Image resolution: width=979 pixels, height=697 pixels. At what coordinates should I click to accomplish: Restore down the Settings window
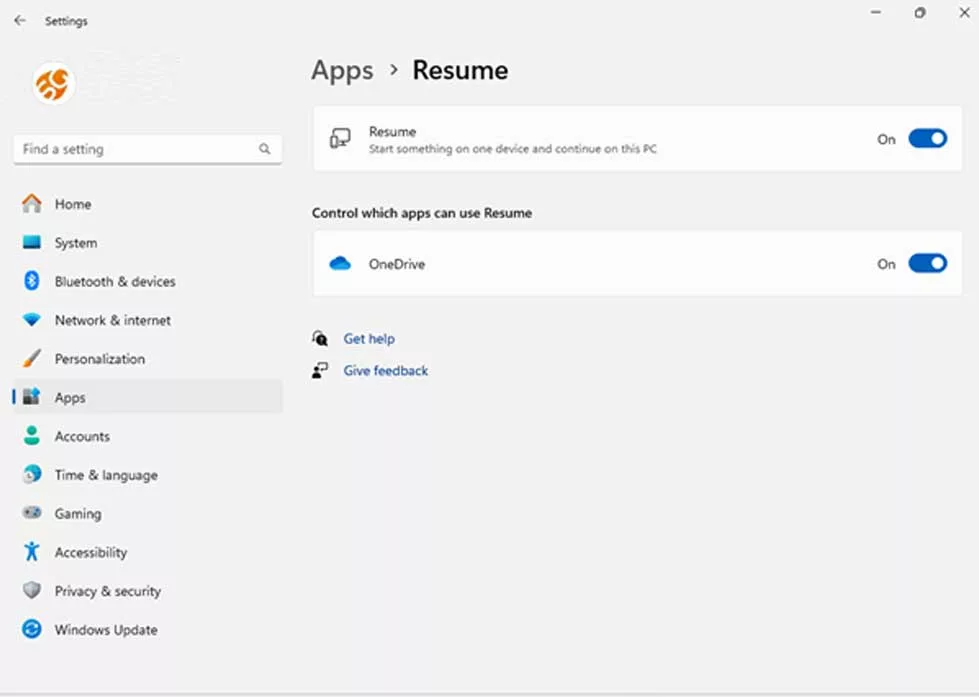tap(920, 12)
